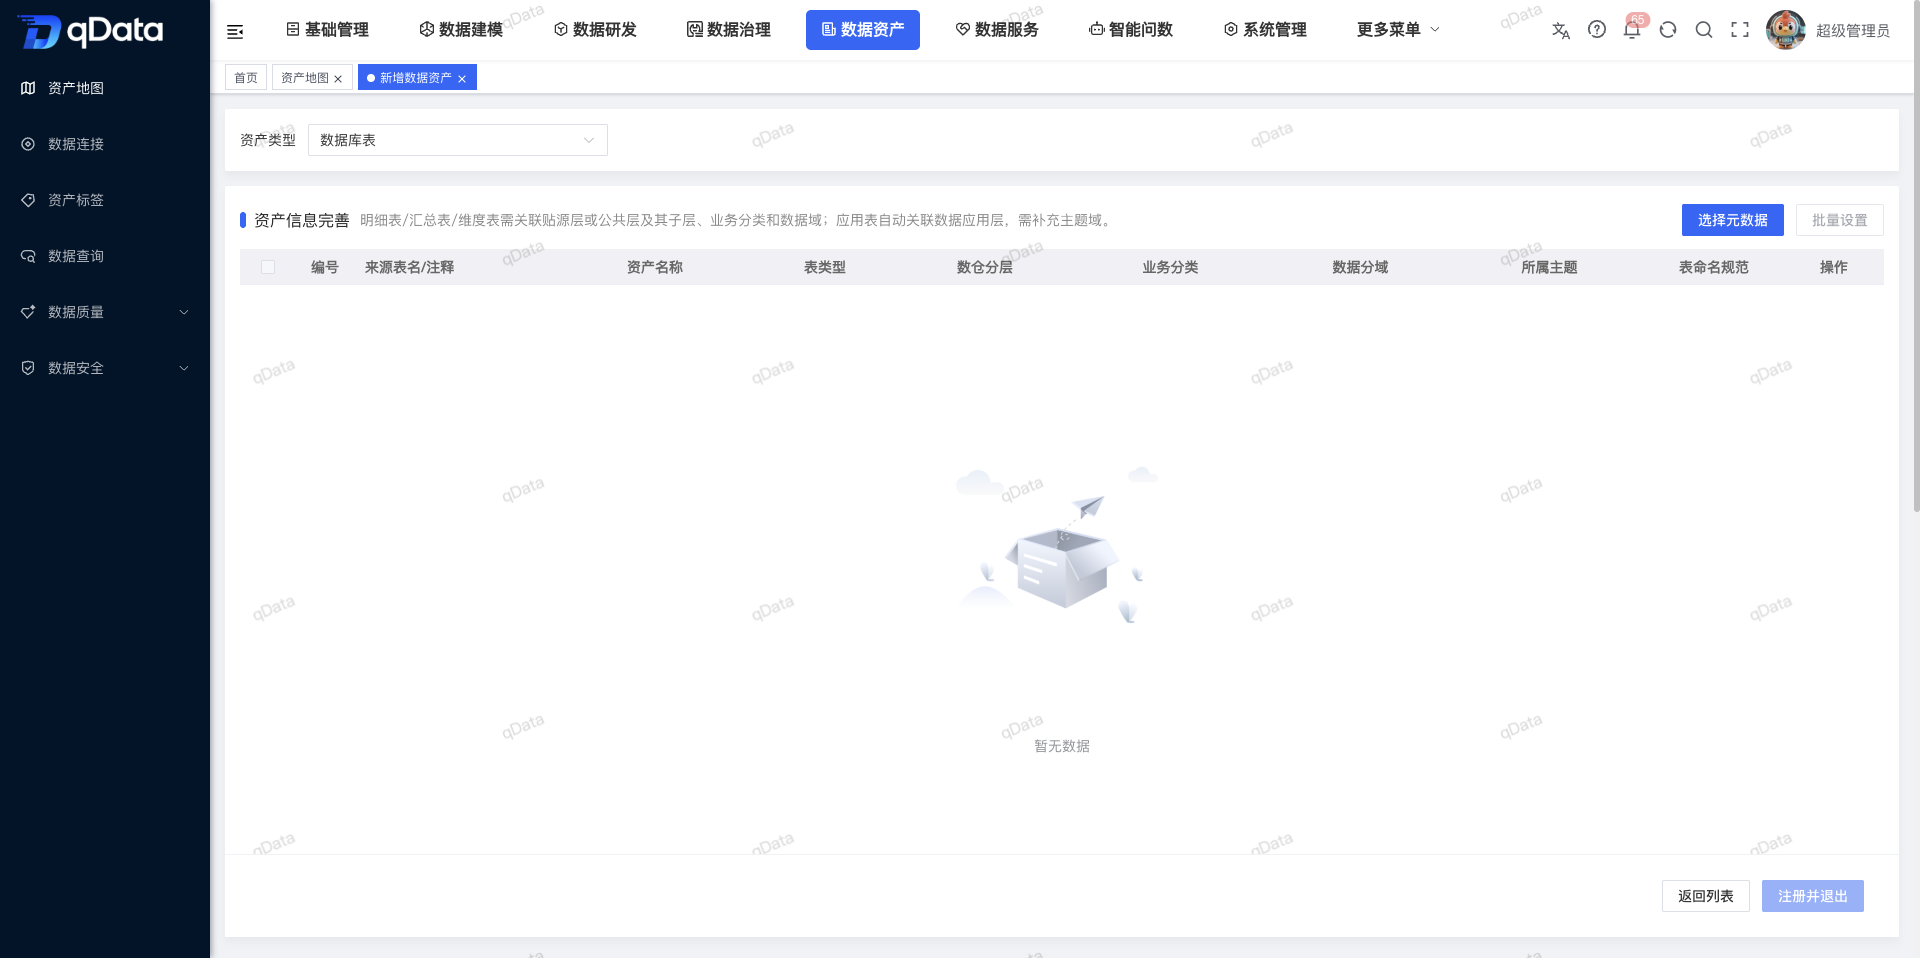Screen dimensions: 1920x958
Task: Click the 数据连接 sidebar icon
Action: pos(28,144)
